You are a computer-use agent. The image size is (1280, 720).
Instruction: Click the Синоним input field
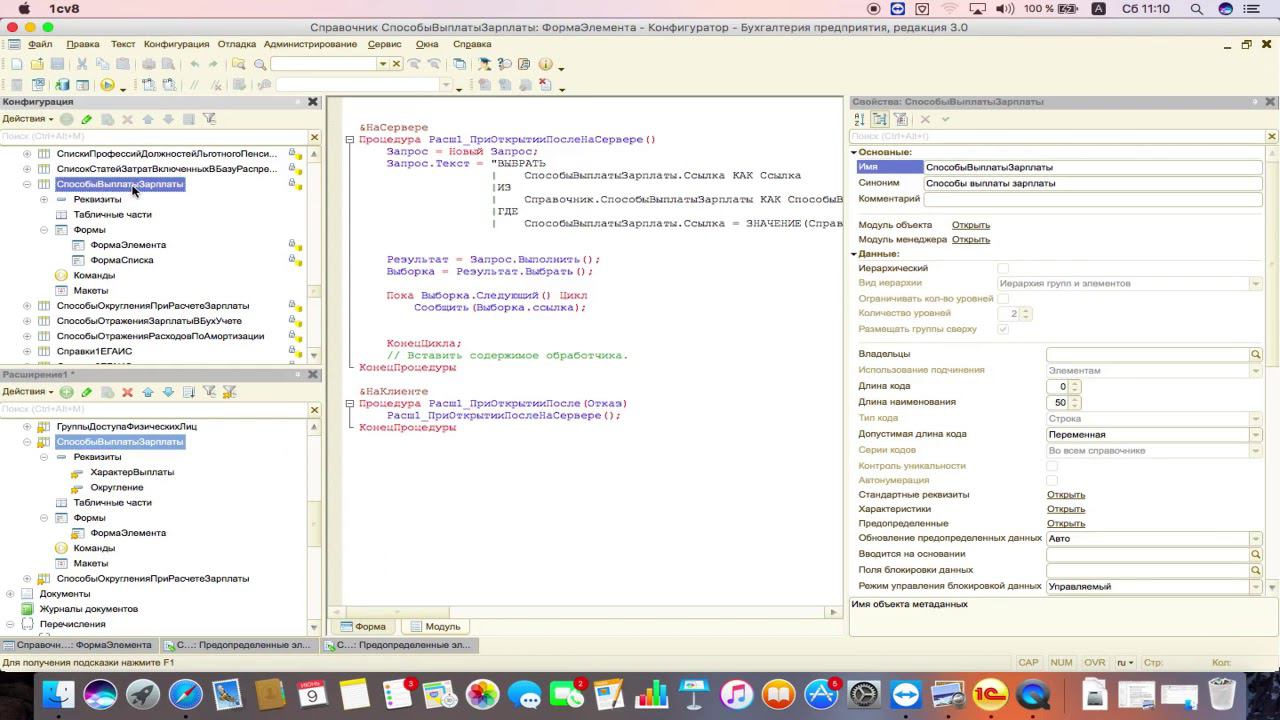1092,183
